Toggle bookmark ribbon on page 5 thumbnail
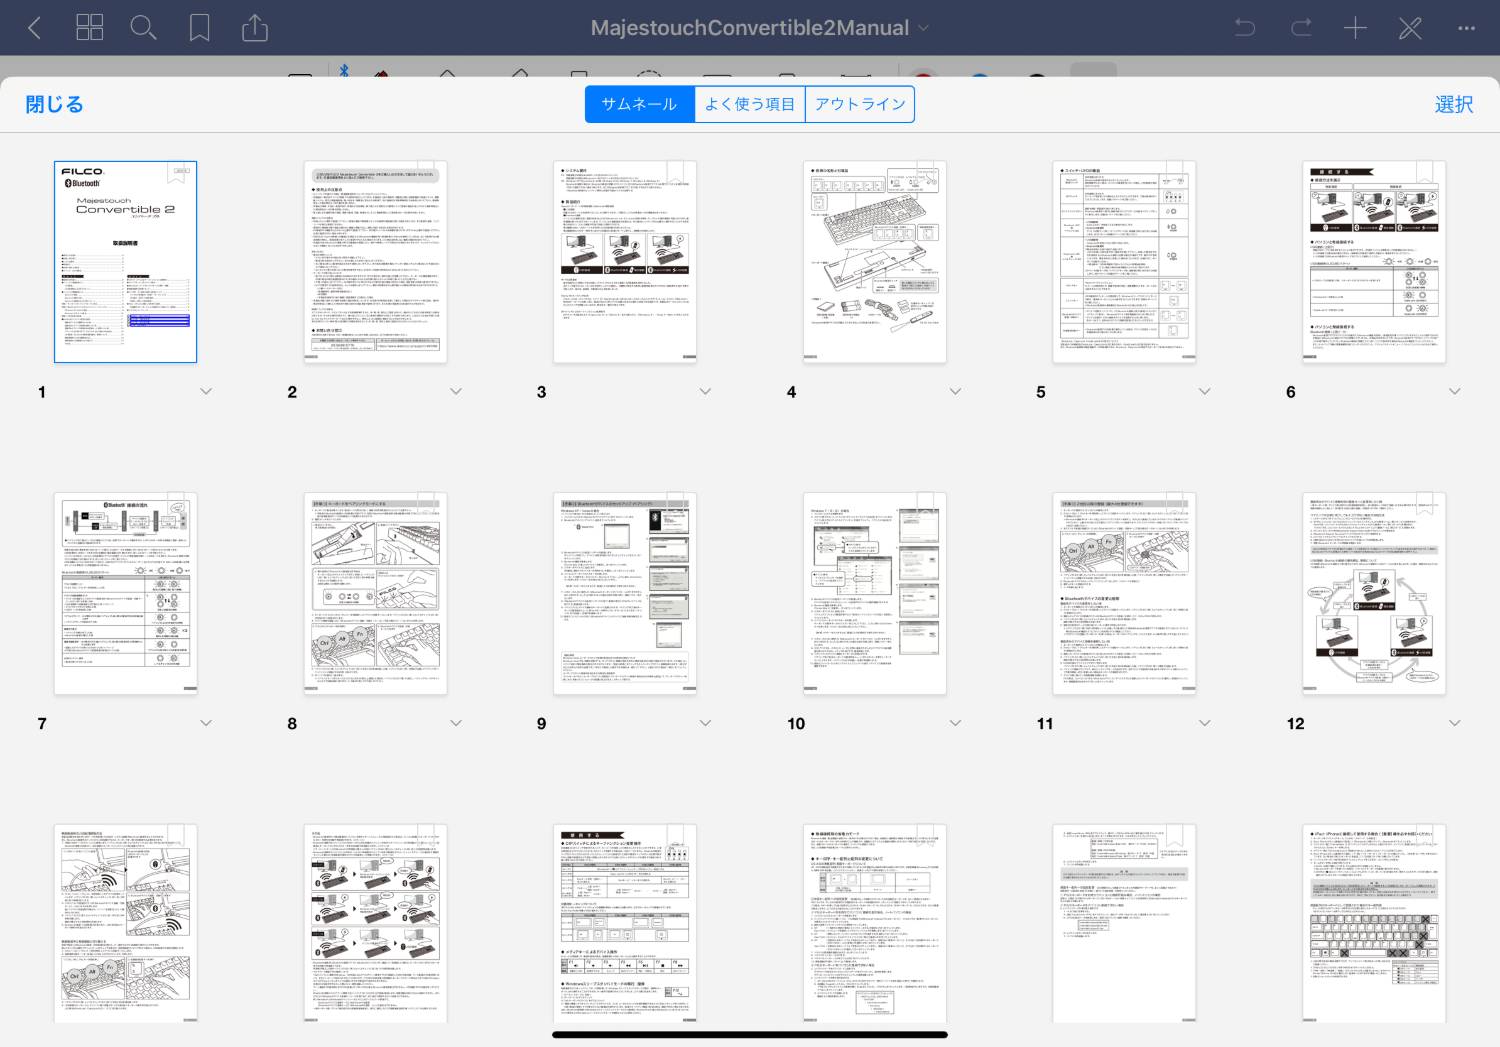The image size is (1500, 1047). point(1176,172)
